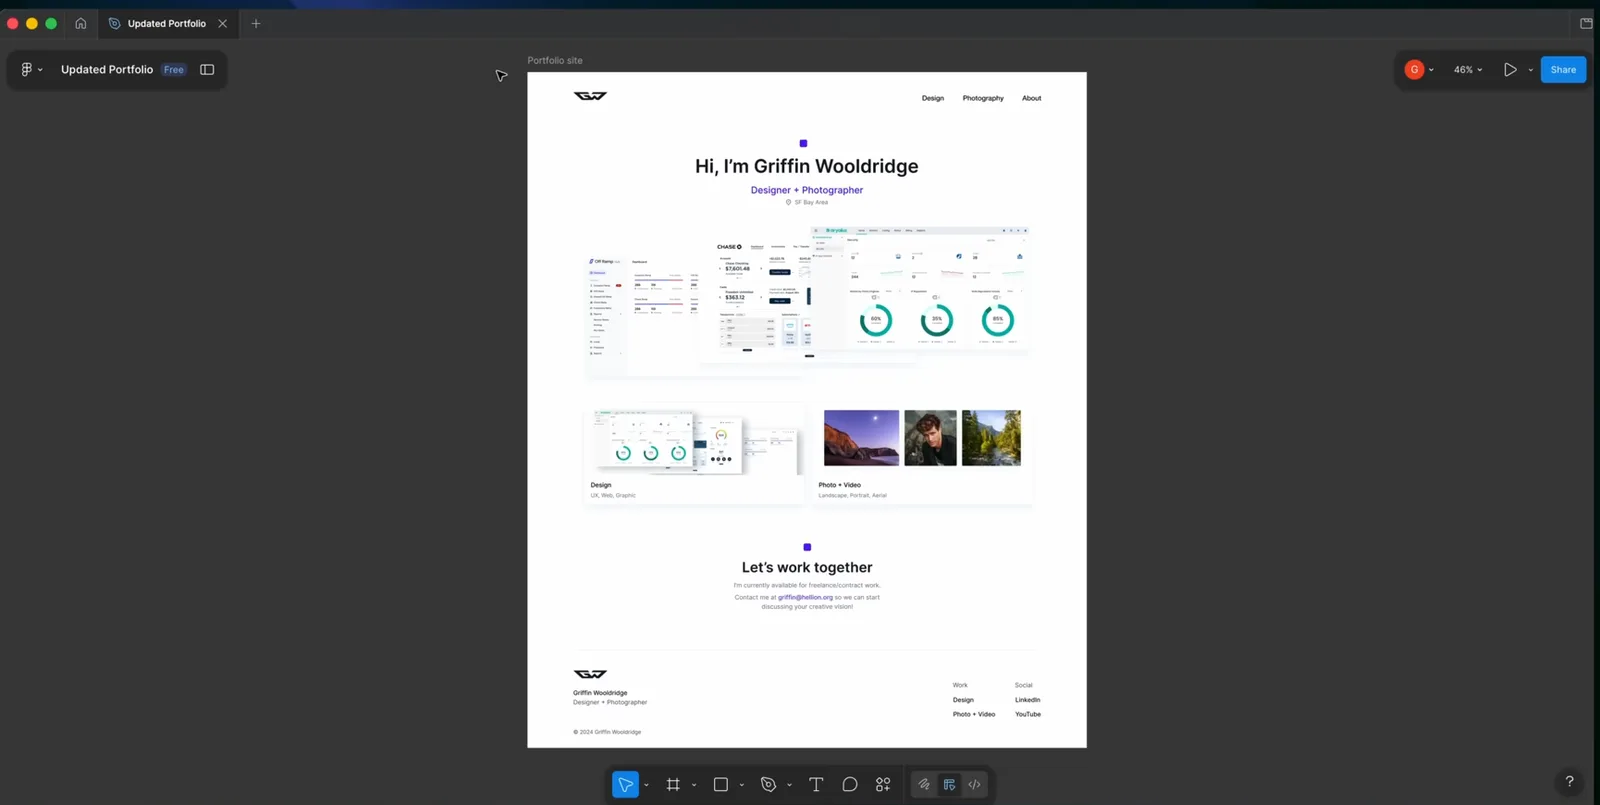Click the griffin@hellion.org email link
1600x805 pixels.
805,597
